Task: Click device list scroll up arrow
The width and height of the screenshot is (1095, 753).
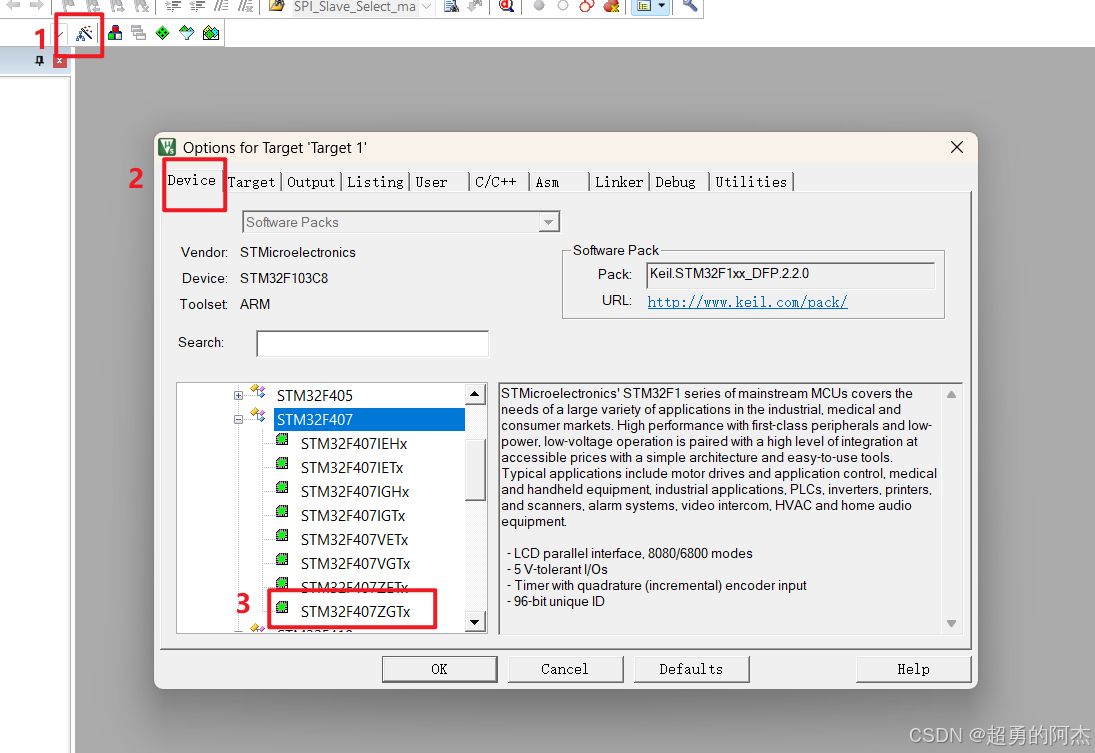Action: pos(475,395)
